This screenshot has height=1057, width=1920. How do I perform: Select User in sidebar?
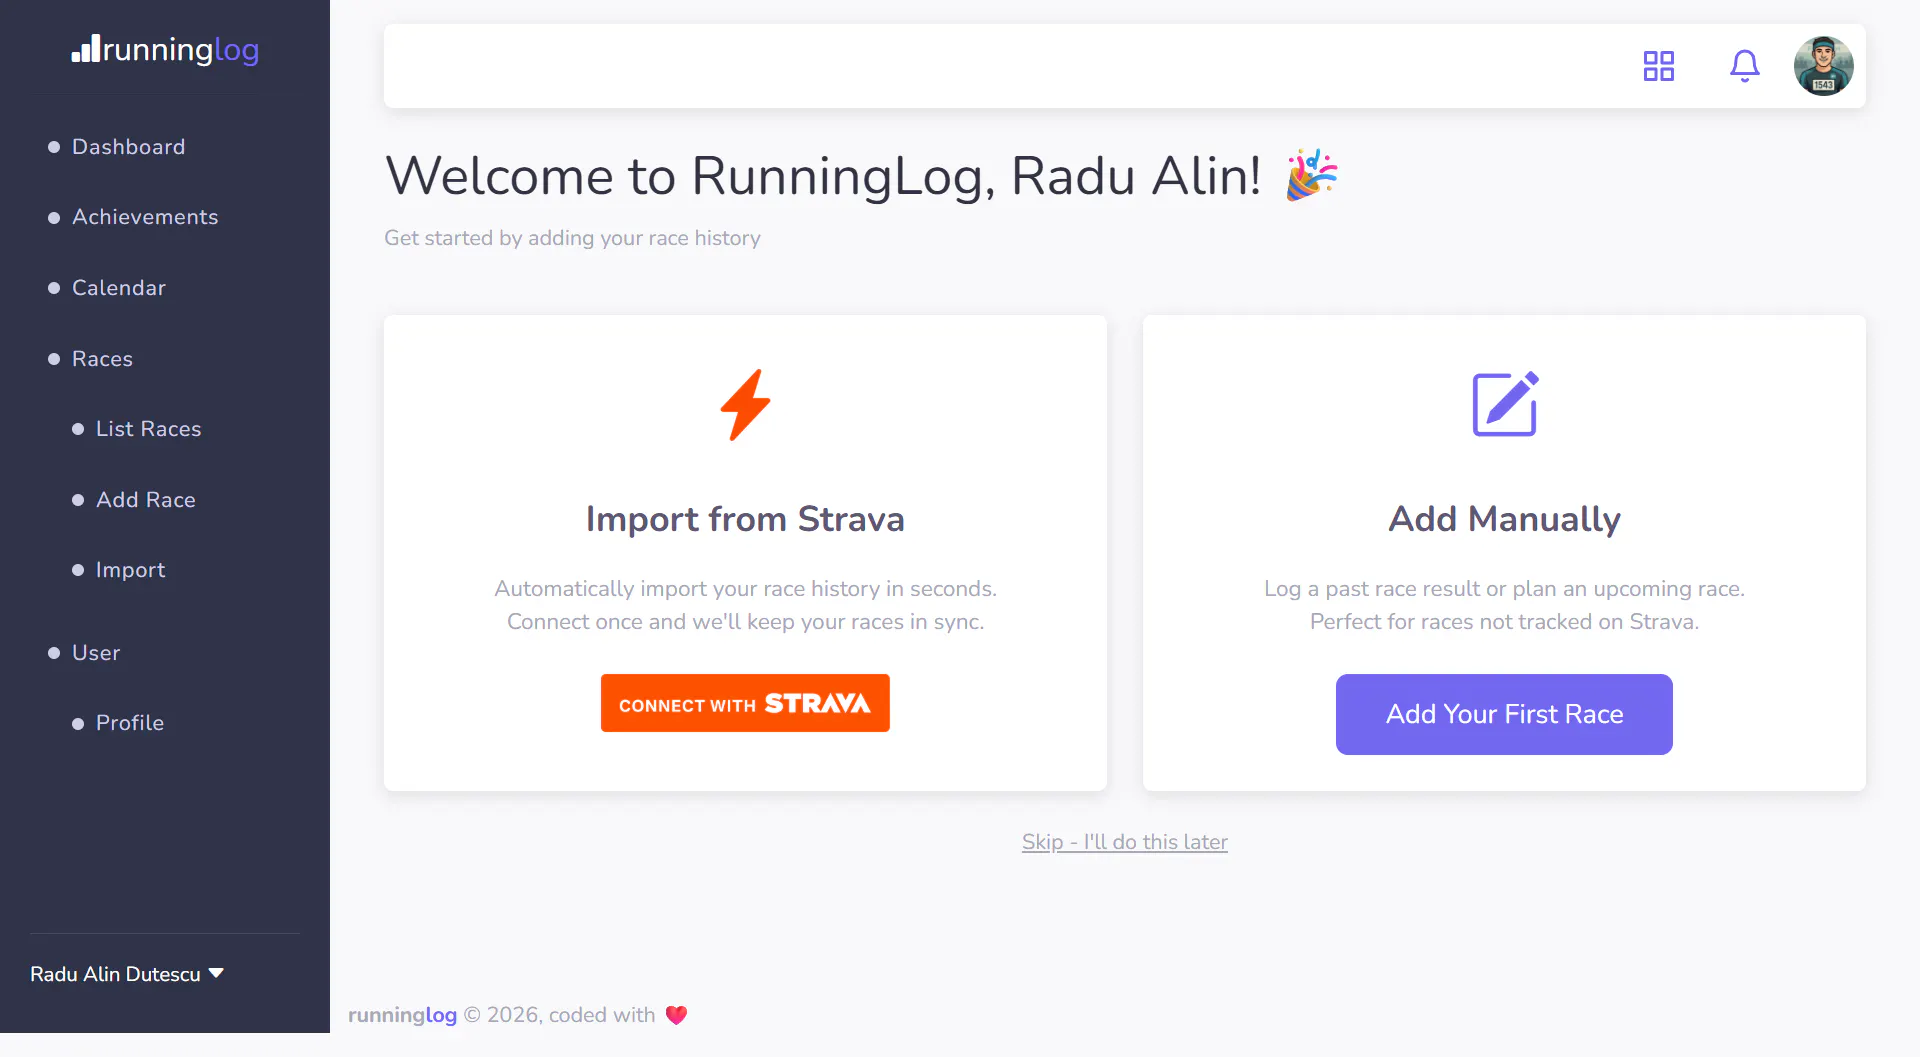click(x=96, y=653)
